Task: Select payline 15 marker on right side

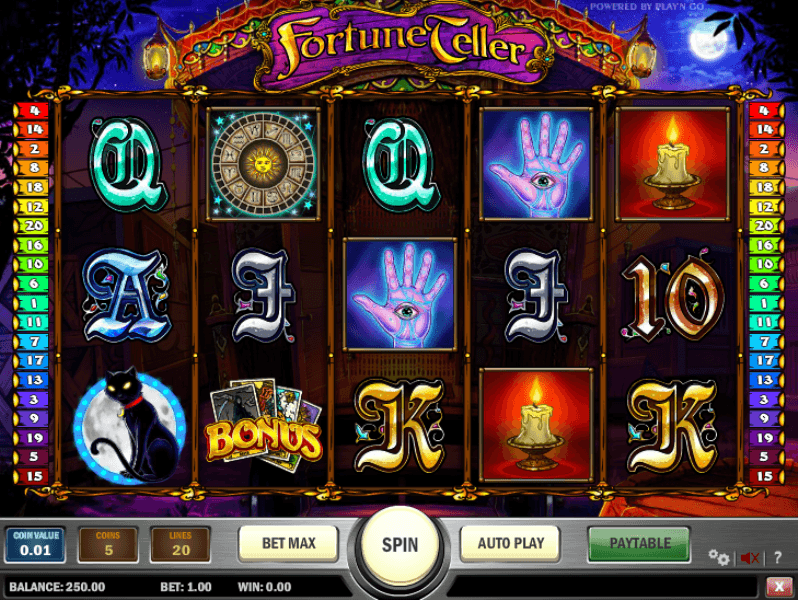Action: point(766,476)
